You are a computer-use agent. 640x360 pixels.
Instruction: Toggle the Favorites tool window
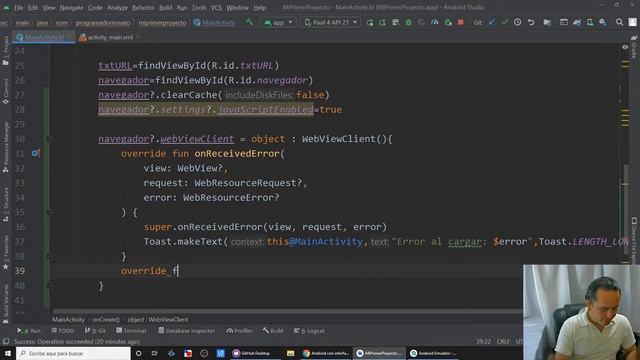(6, 253)
